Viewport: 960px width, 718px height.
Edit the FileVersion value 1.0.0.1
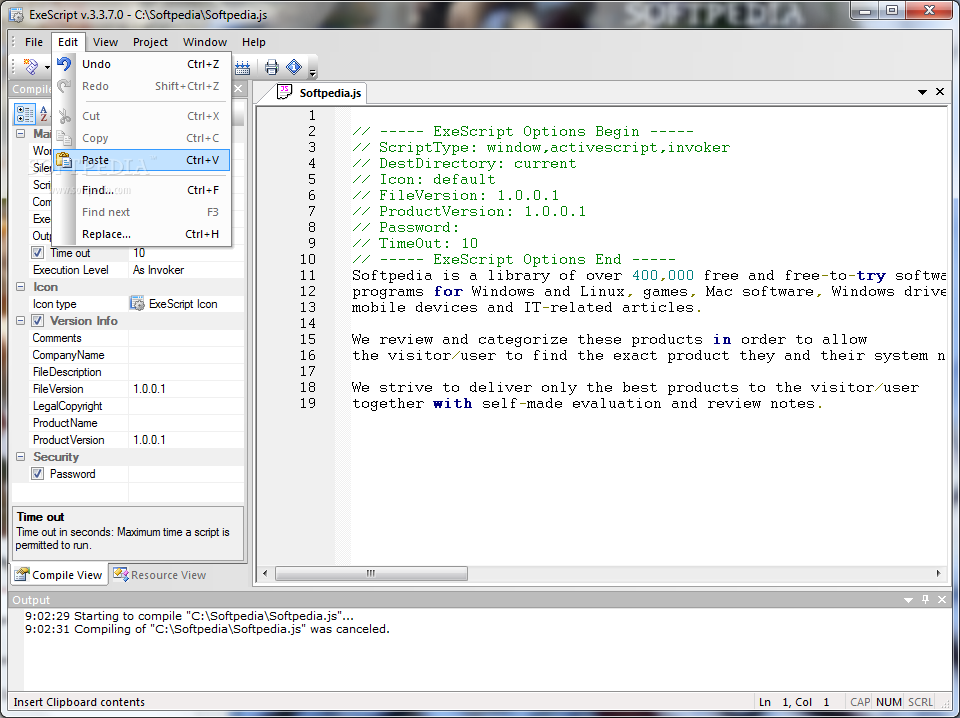click(186, 389)
